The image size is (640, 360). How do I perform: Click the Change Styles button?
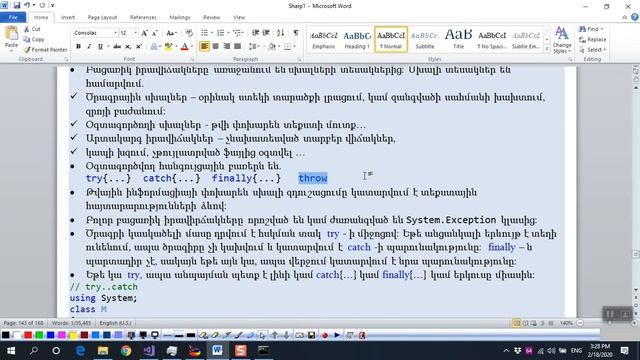point(562,40)
